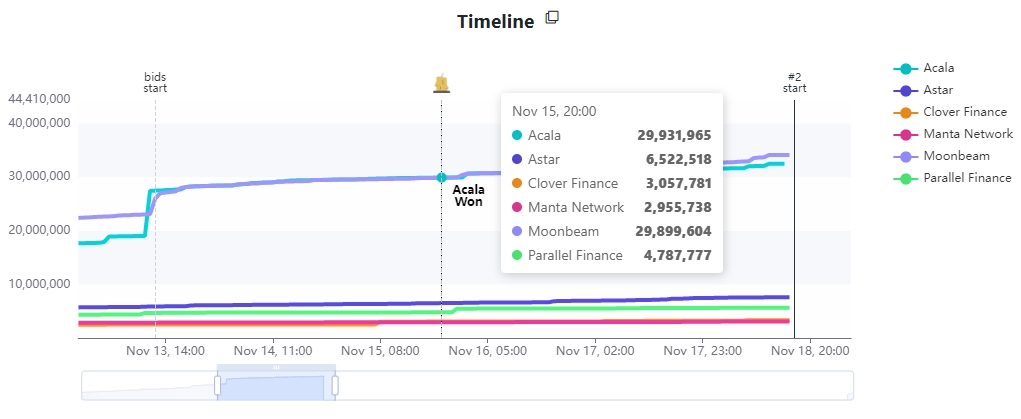Screen dimensions: 1021x419
Task: Toggle the Astar series in the legend
Action: [938, 90]
